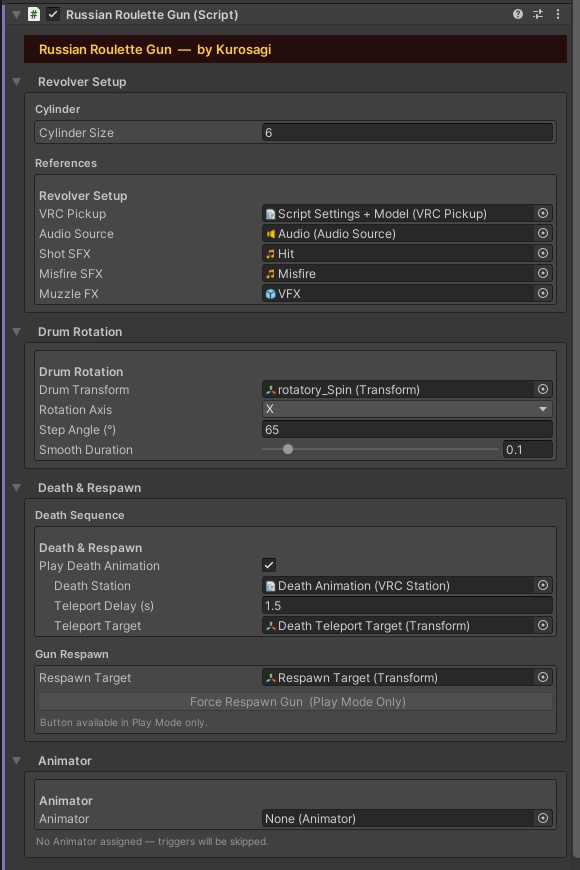Open object picker for Drum Transform field

point(543,389)
